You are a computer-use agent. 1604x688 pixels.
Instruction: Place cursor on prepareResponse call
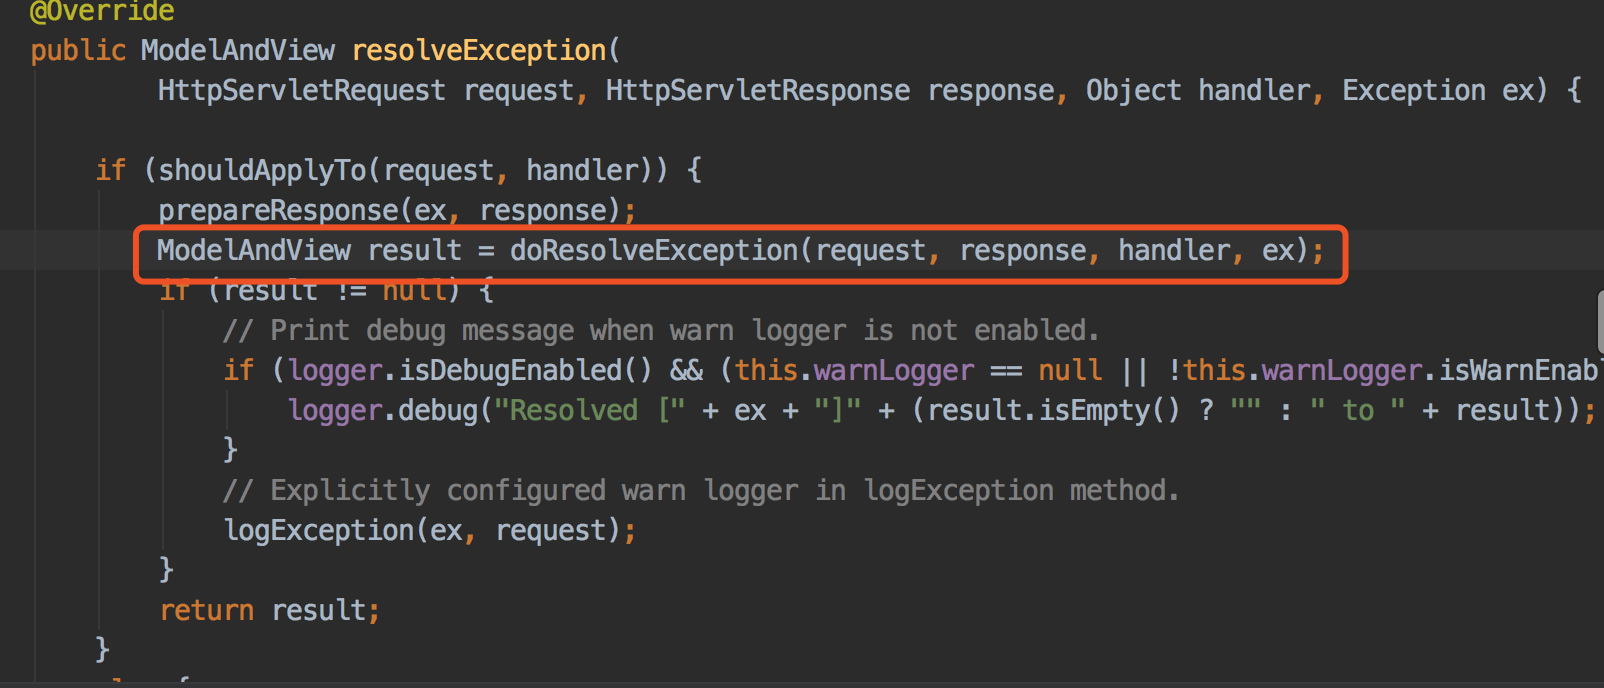click(x=278, y=210)
